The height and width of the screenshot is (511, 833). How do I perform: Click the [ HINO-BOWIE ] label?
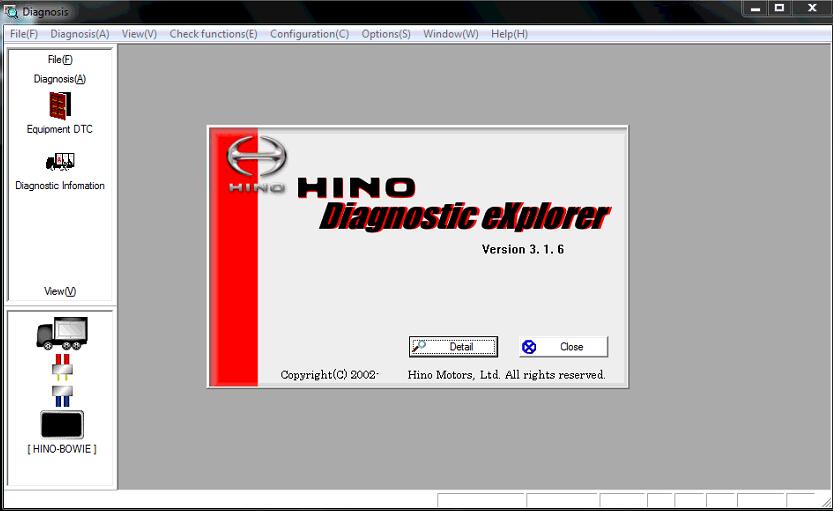tap(62, 449)
